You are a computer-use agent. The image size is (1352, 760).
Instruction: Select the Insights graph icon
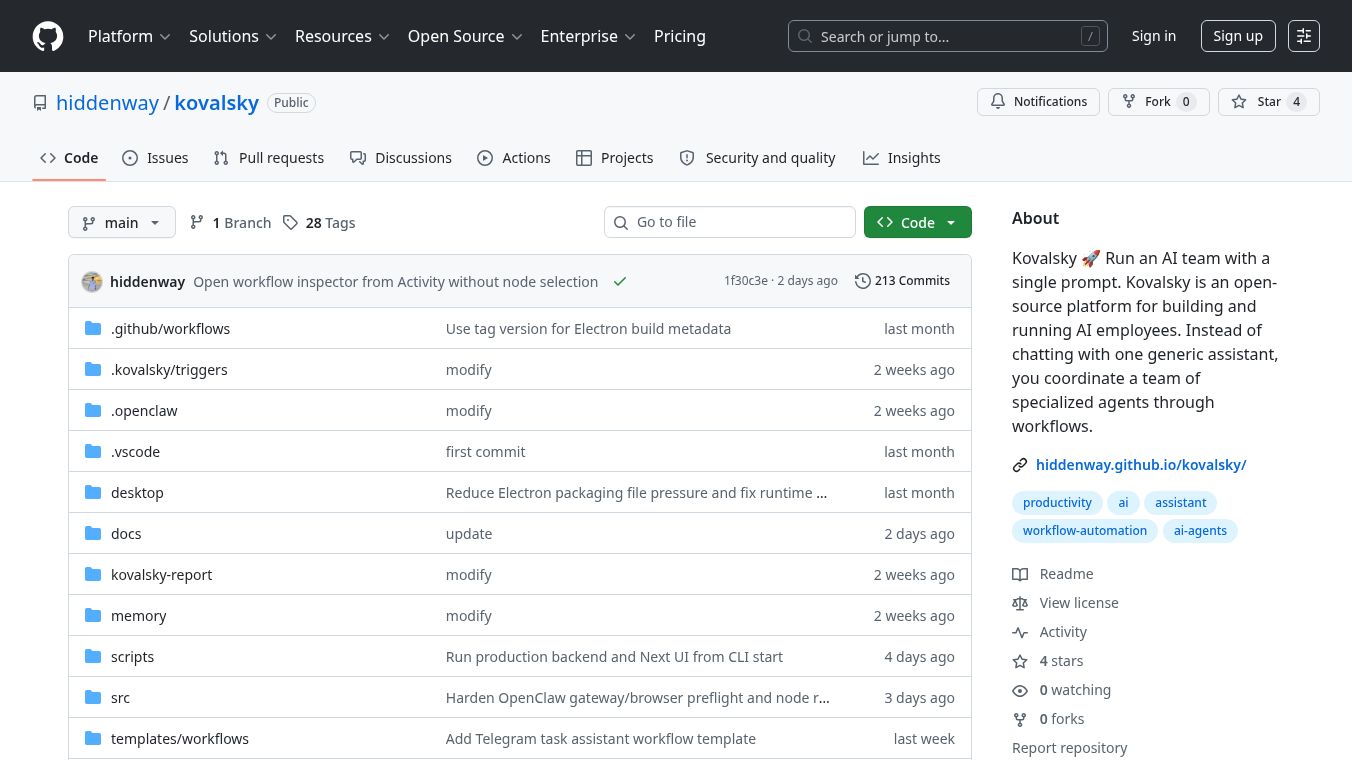(870, 158)
